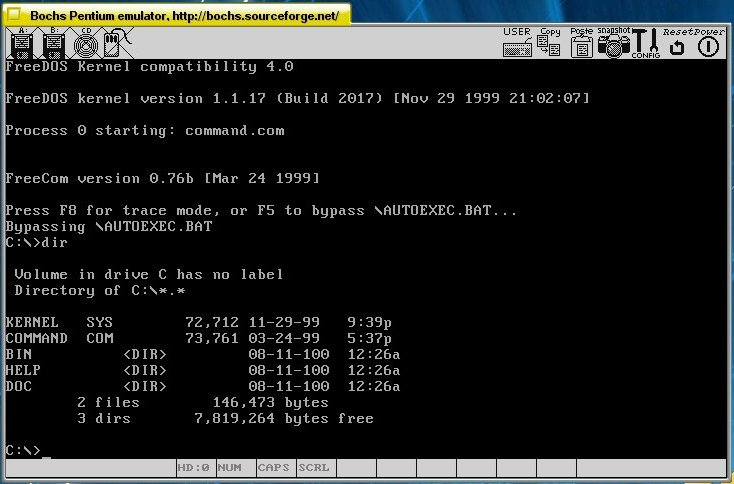Toggle the mouse capture icon
This screenshot has width=734, height=484.
pos(117,43)
